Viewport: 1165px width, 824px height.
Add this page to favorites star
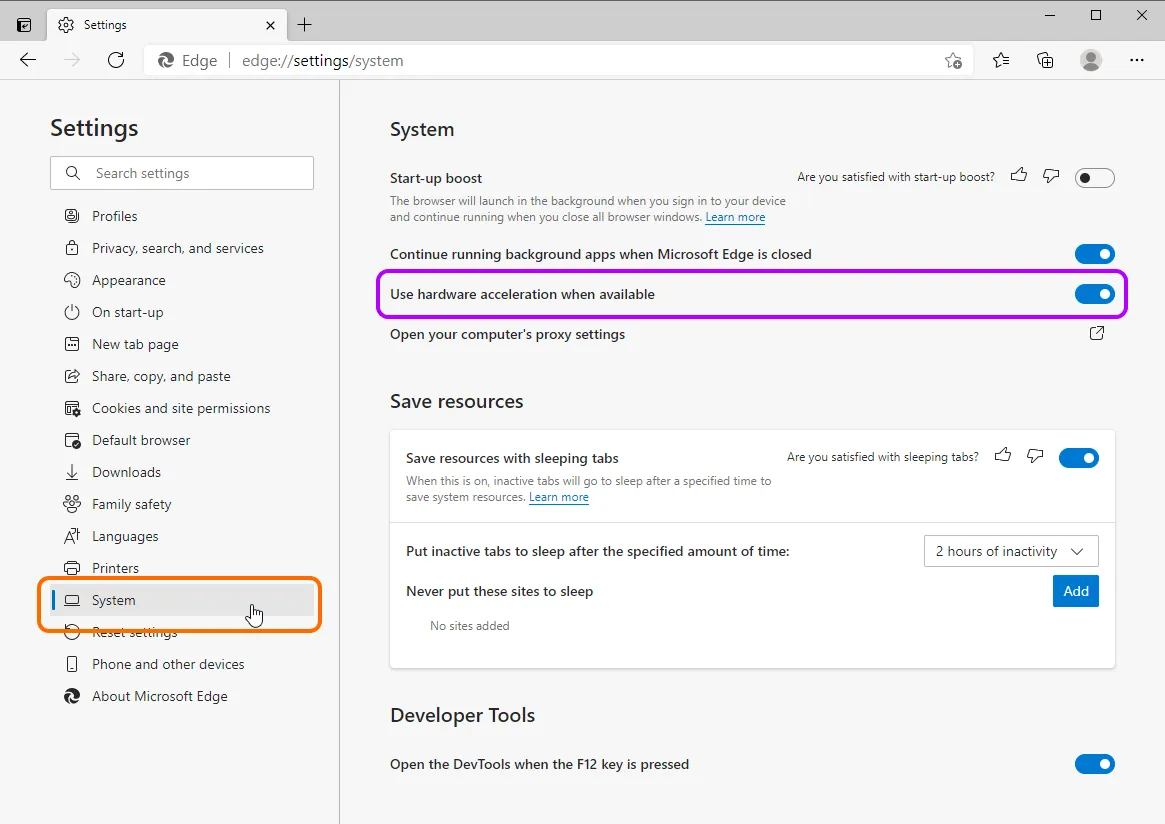(953, 61)
